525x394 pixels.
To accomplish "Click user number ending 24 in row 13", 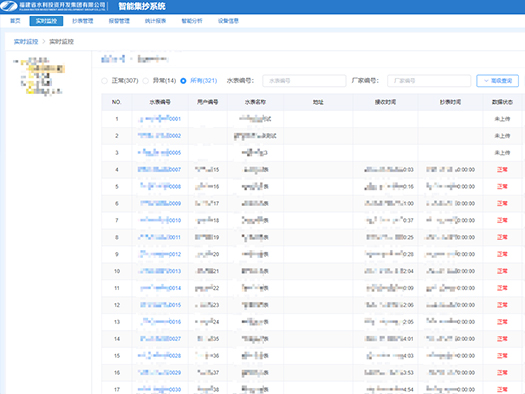I will pyautogui.click(x=207, y=322).
